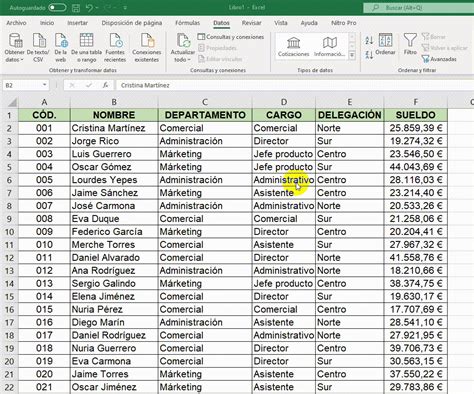This screenshot has height=394, width=474.
Task: Select cell Daniel Alvarado
Action: tap(114, 258)
